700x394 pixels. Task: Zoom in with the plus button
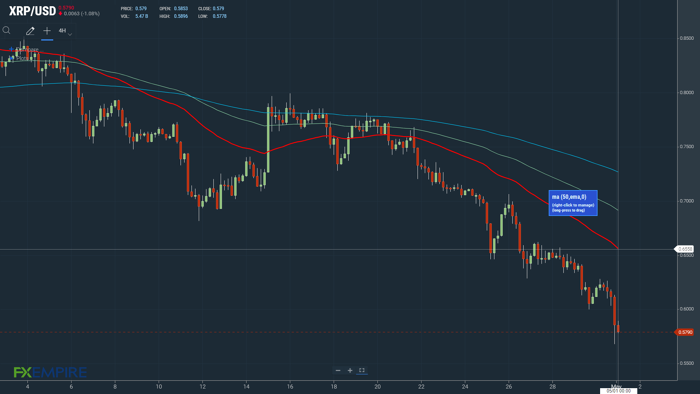point(350,370)
